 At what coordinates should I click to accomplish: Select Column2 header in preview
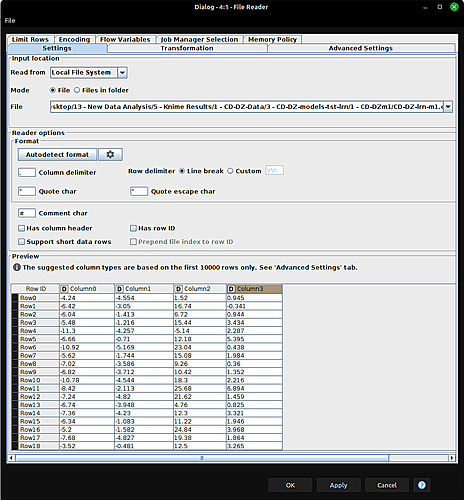click(200, 289)
